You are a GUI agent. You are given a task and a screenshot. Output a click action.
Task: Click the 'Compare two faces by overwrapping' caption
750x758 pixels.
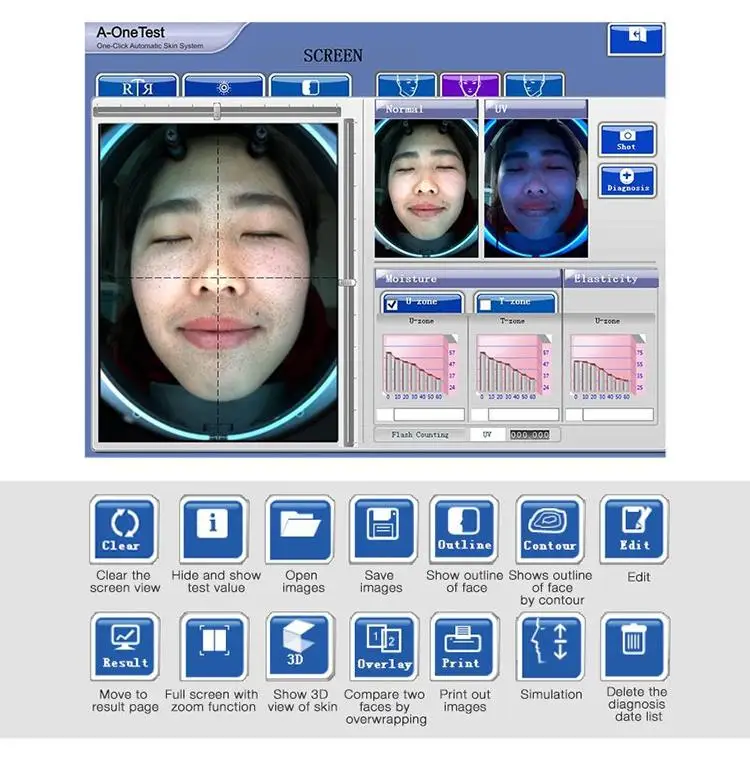pyautogui.click(x=385, y=707)
